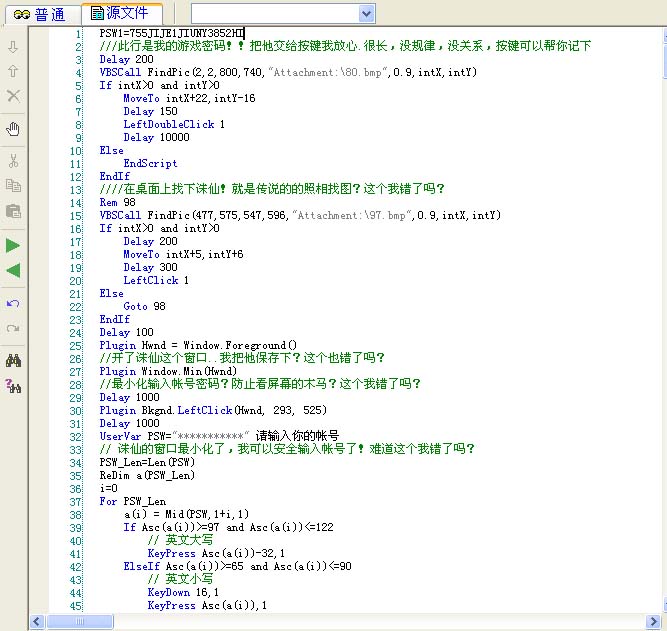
Task: Click the delete X icon
Action: click(13, 96)
